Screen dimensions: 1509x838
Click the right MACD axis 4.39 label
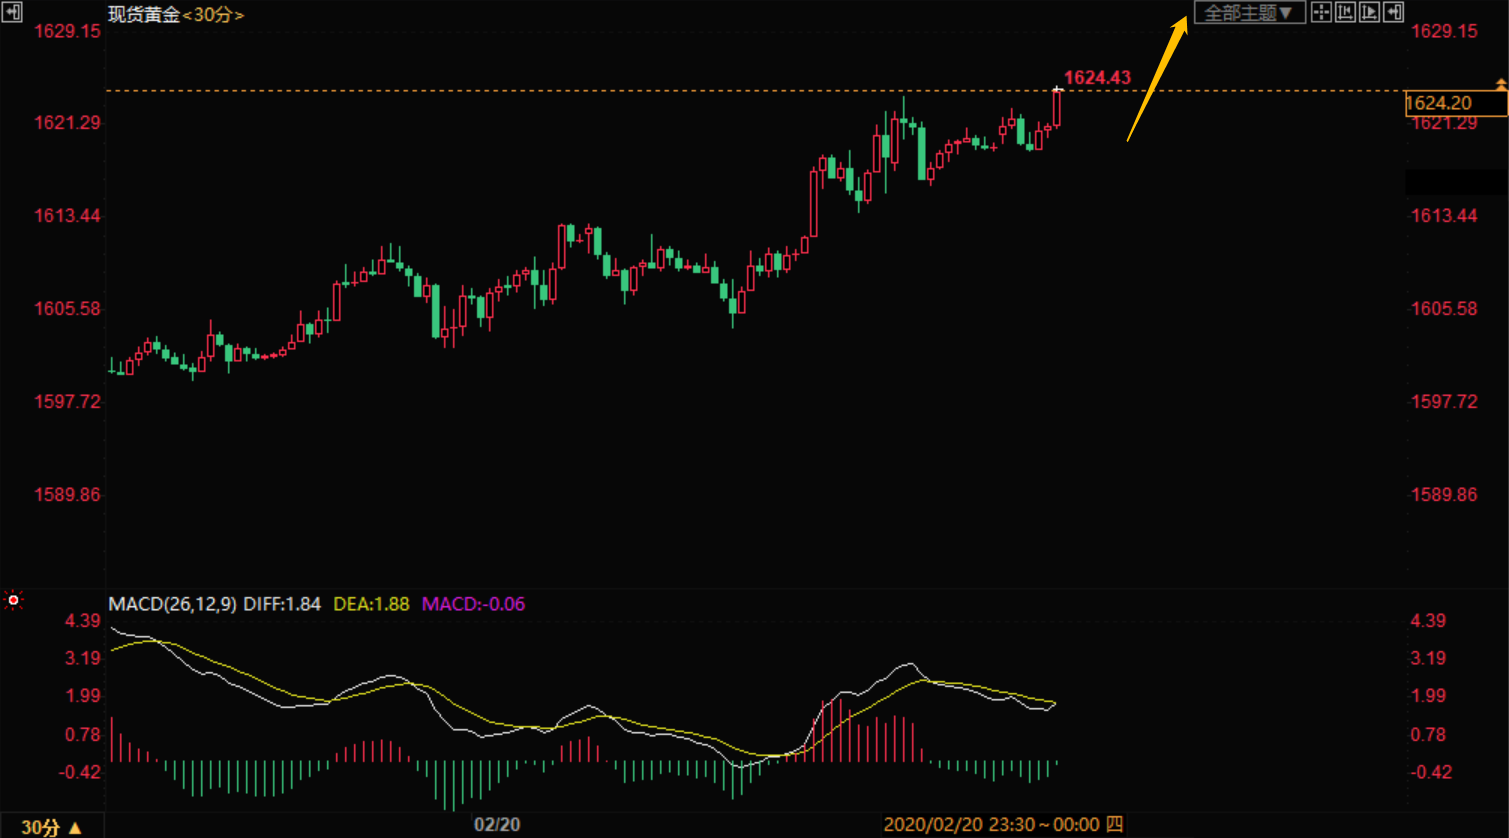pyautogui.click(x=1428, y=620)
